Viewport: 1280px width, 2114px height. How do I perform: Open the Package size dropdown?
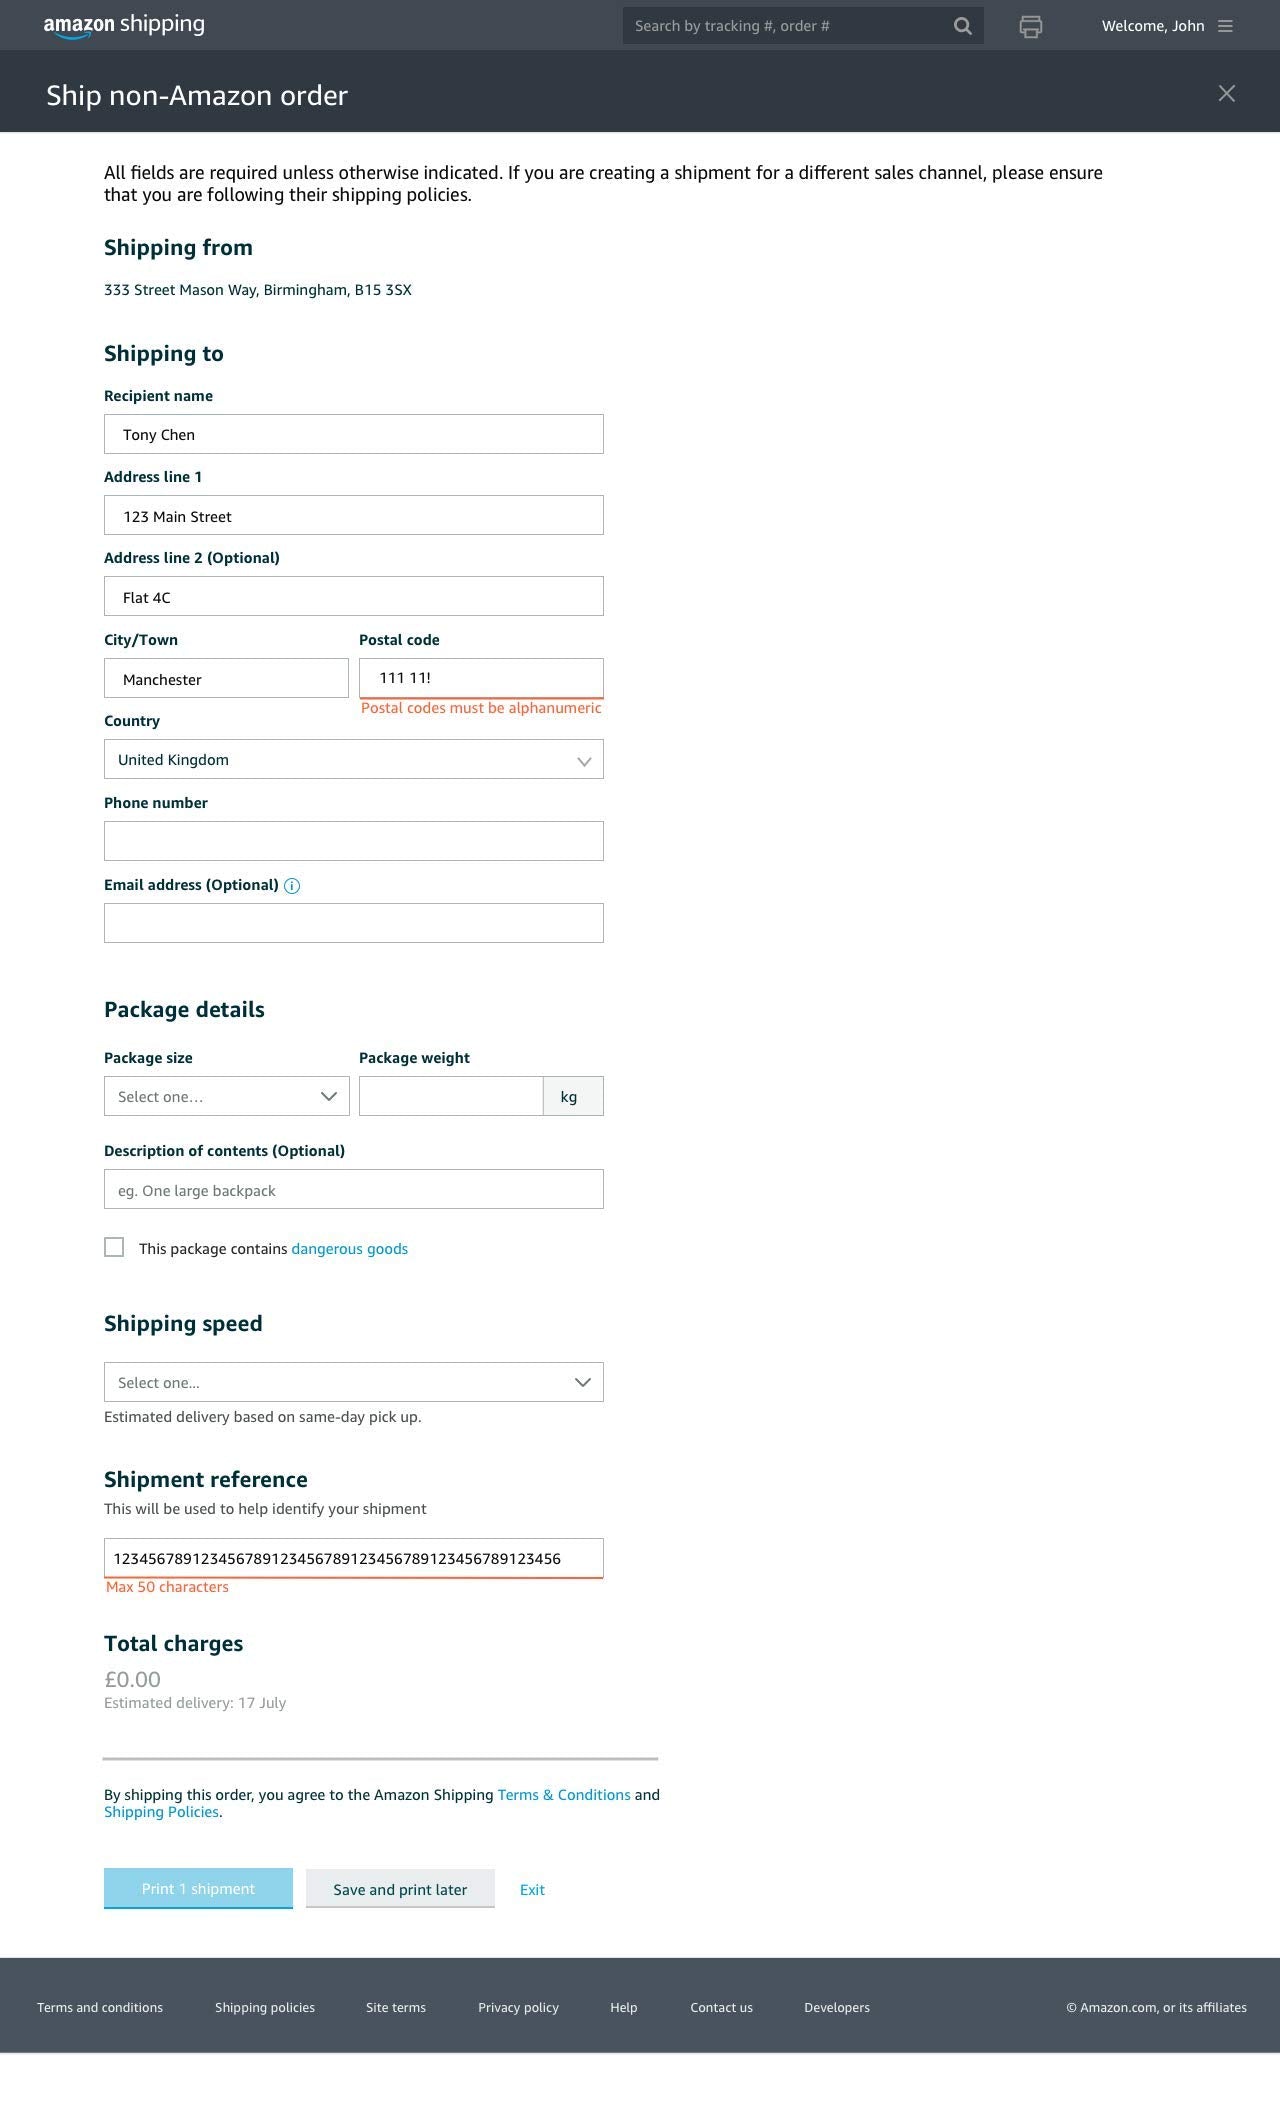click(227, 1096)
